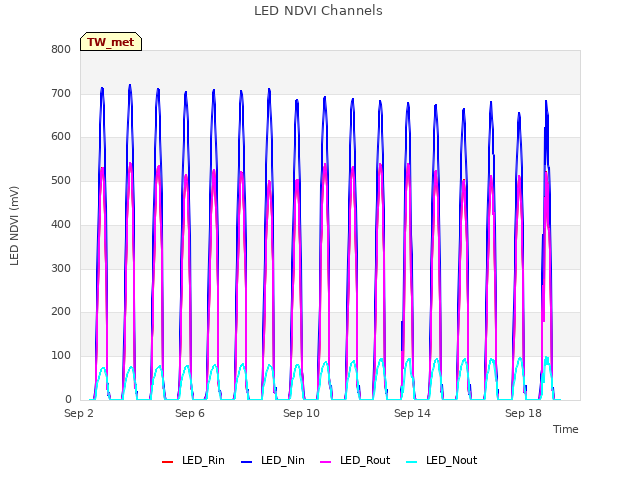
Task: Click the red LED_Rin legend swatch
Action: click(167, 462)
